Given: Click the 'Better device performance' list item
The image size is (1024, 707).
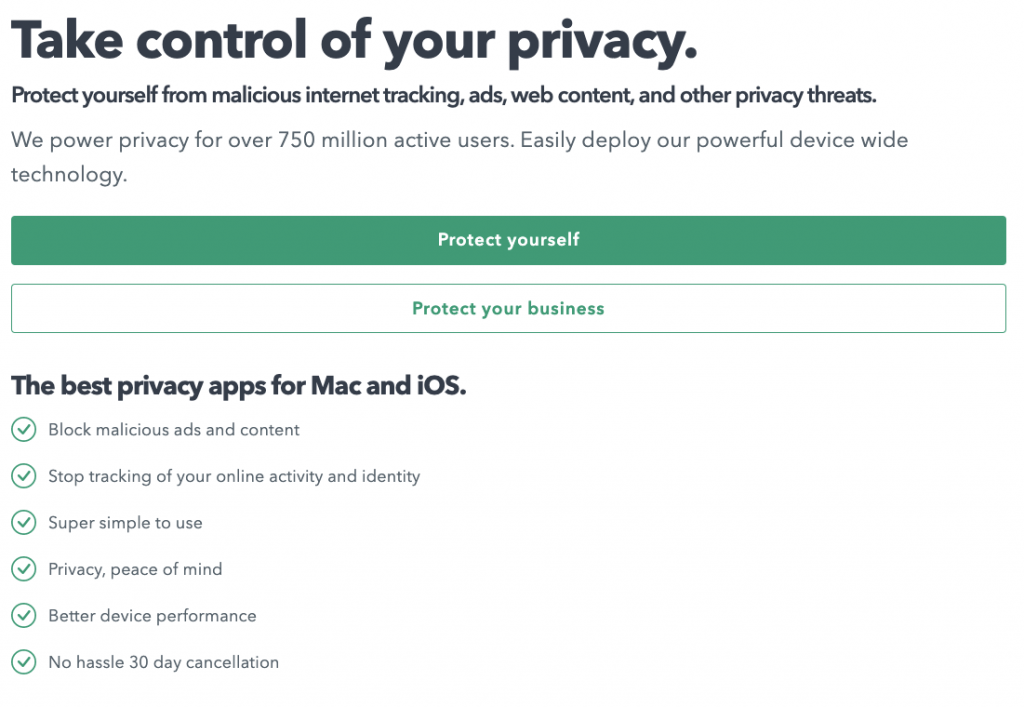Looking at the screenshot, I should [153, 615].
